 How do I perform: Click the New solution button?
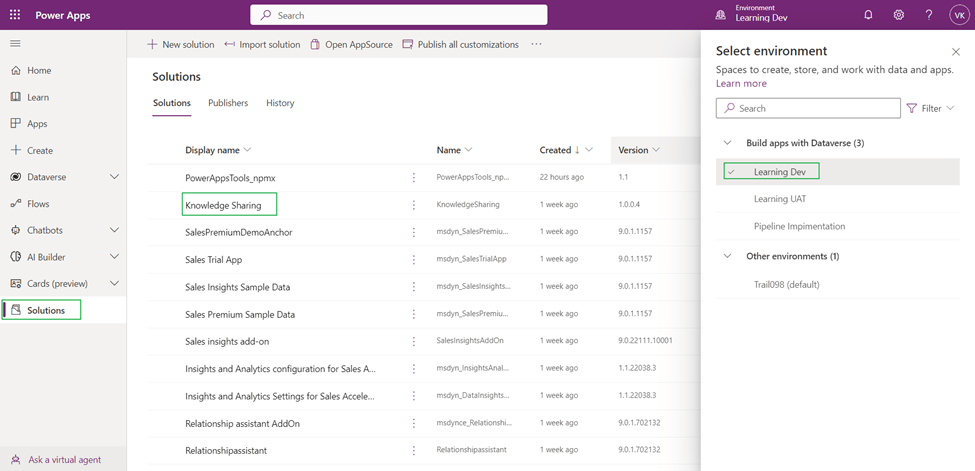(180, 44)
